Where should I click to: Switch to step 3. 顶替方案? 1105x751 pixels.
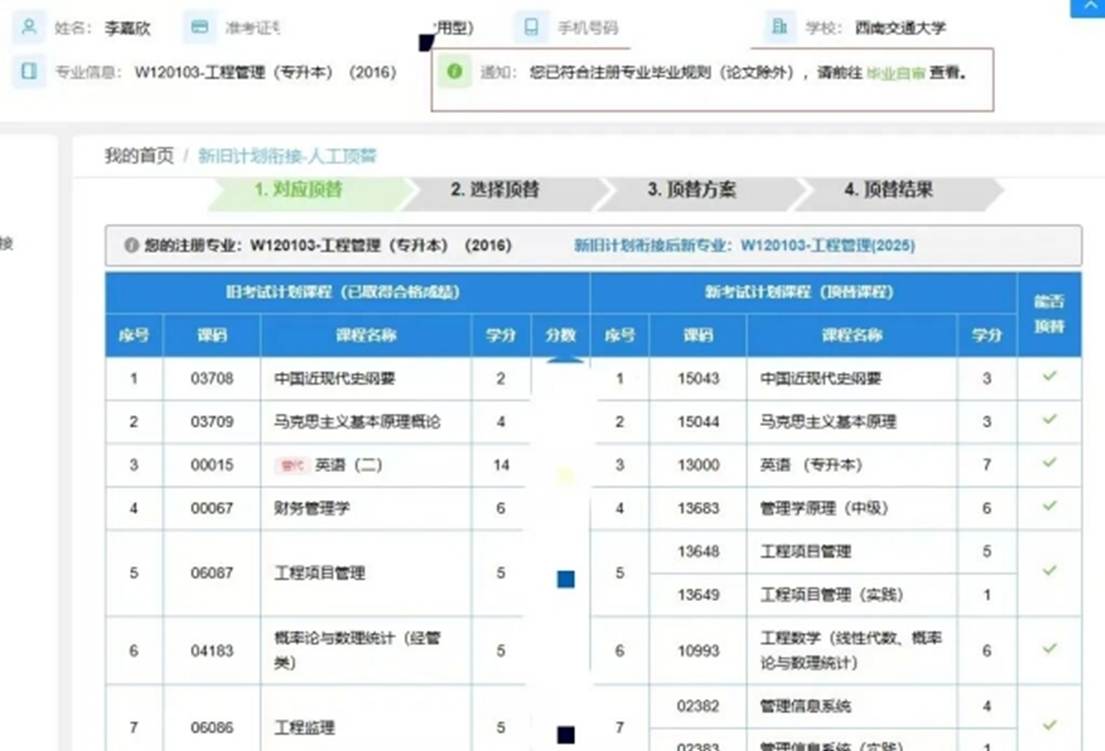click(x=692, y=190)
